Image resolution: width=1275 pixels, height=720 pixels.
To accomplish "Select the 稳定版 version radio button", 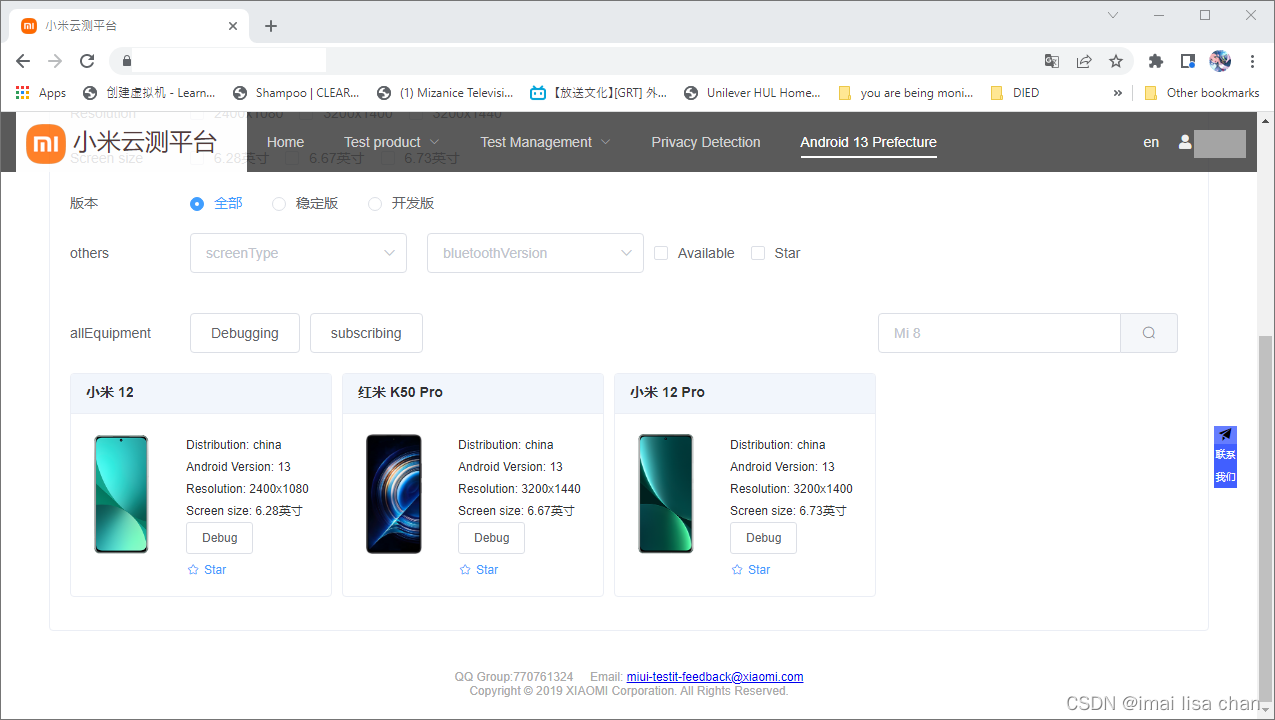I will tap(279, 204).
